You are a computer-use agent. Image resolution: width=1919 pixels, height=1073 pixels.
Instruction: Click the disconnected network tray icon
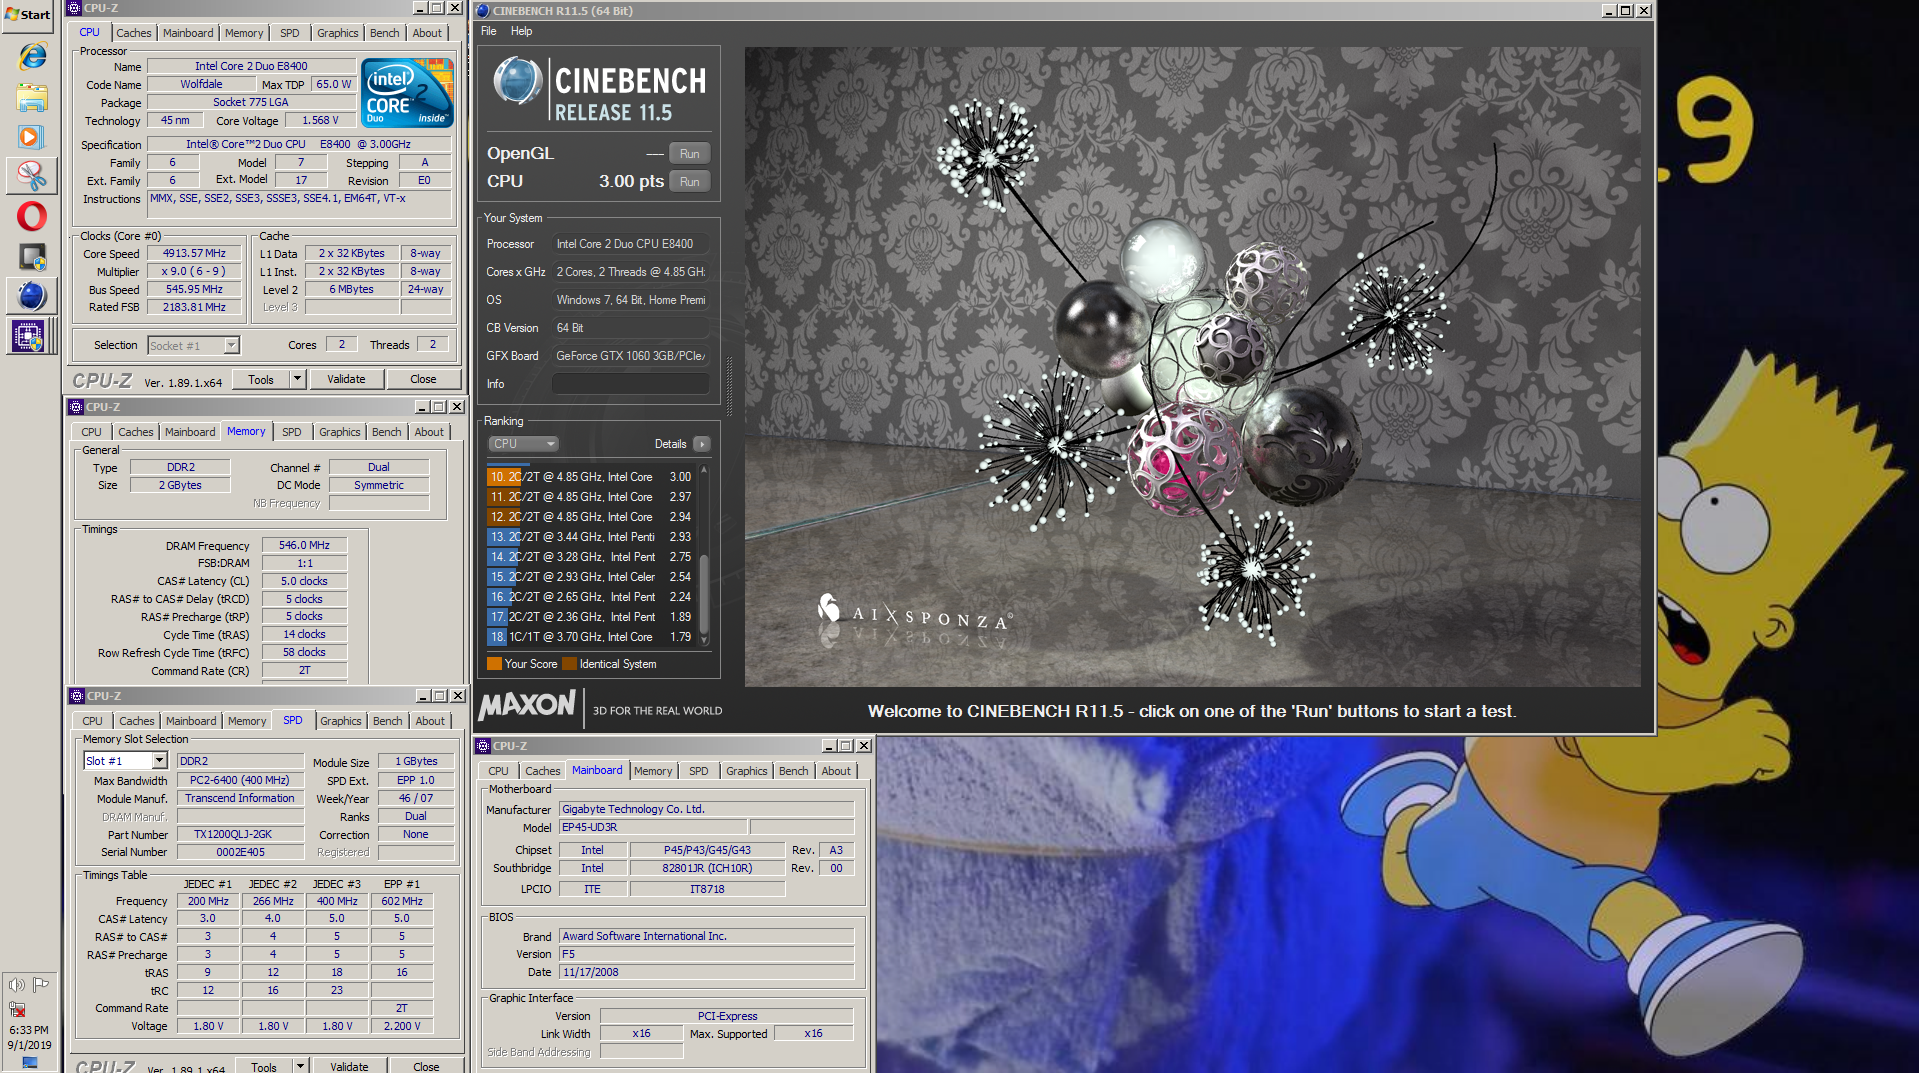point(16,1009)
